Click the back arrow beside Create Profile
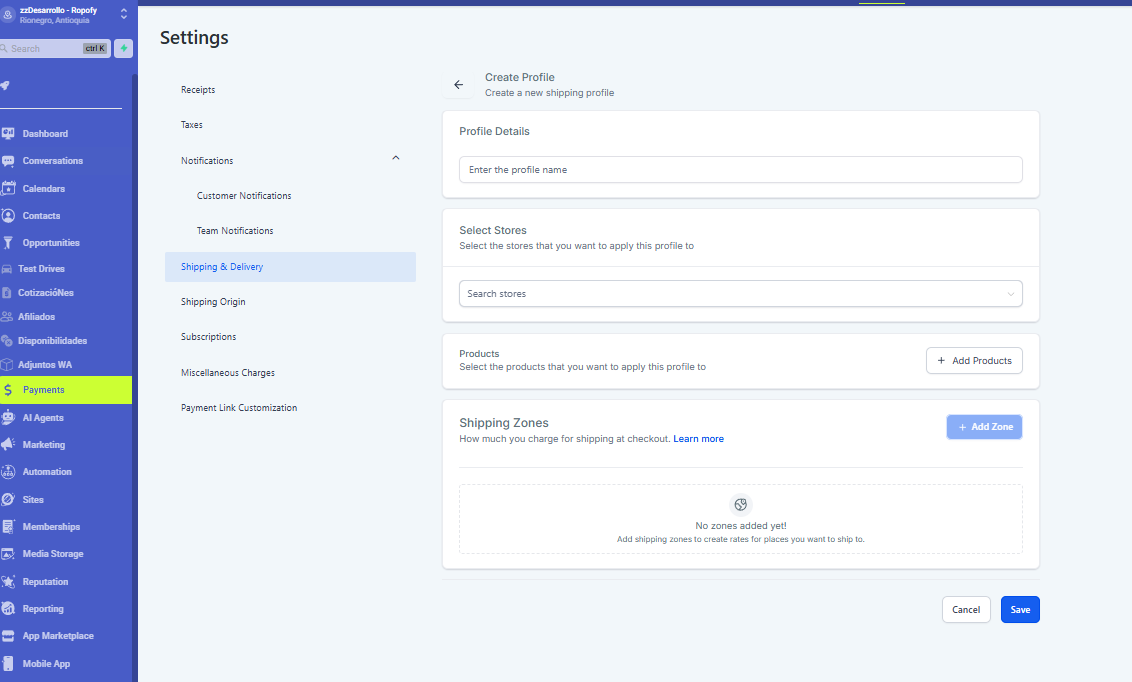The width and height of the screenshot is (1132, 682). click(459, 85)
